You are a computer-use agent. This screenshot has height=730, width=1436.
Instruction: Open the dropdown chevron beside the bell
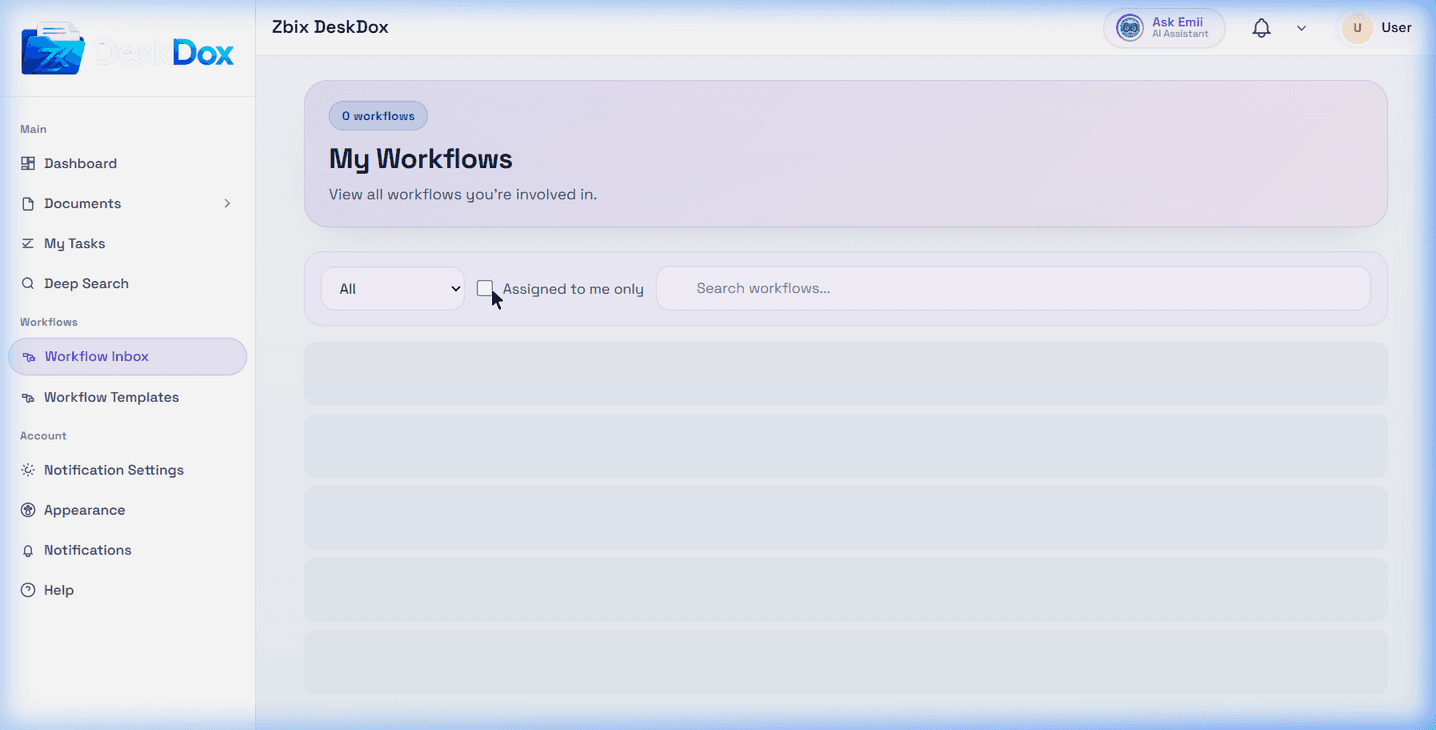click(1301, 28)
